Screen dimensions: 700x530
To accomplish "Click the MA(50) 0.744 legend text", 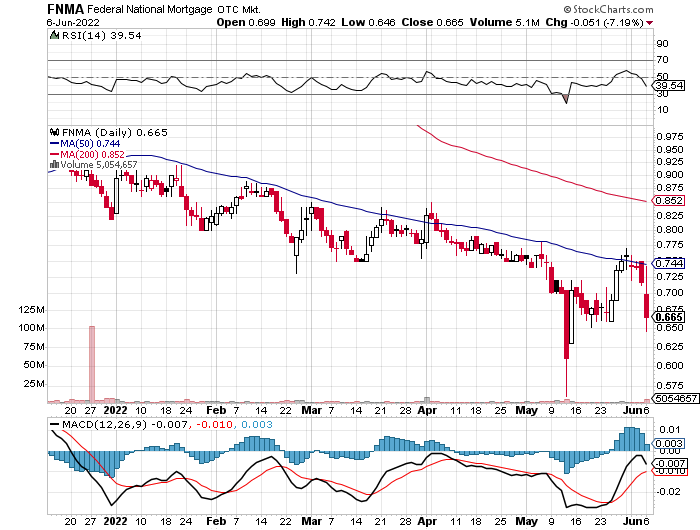I will [90, 144].
